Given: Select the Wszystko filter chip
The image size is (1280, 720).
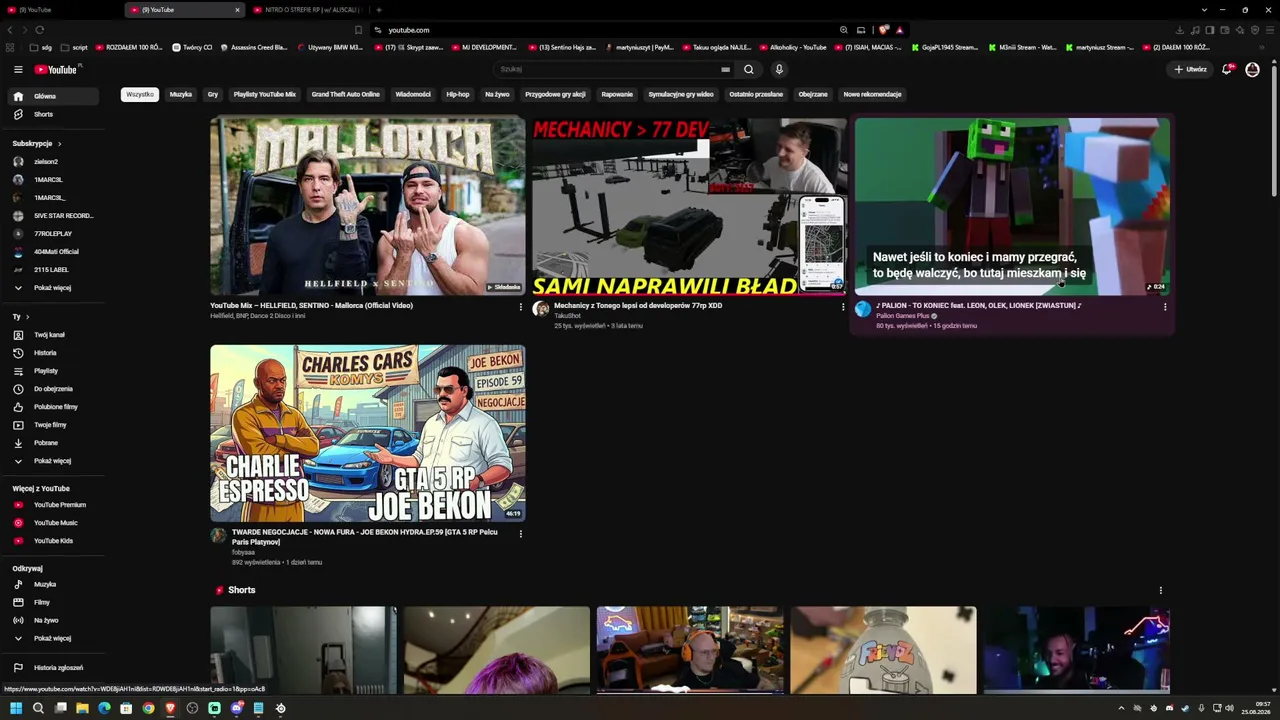Looking at the screenshot, I should tap(140, 94).
